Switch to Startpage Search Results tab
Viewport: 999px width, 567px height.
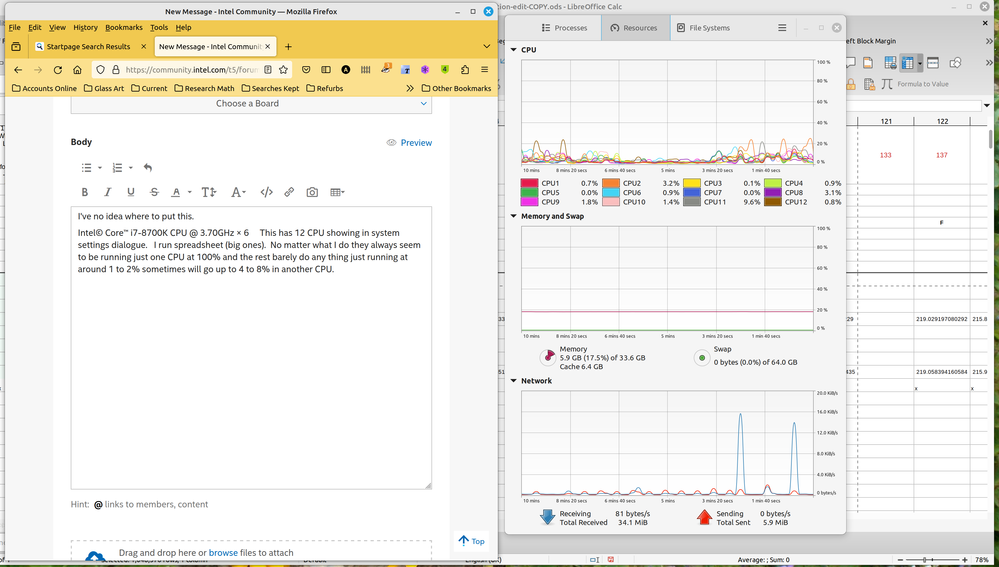coord(89,47)
